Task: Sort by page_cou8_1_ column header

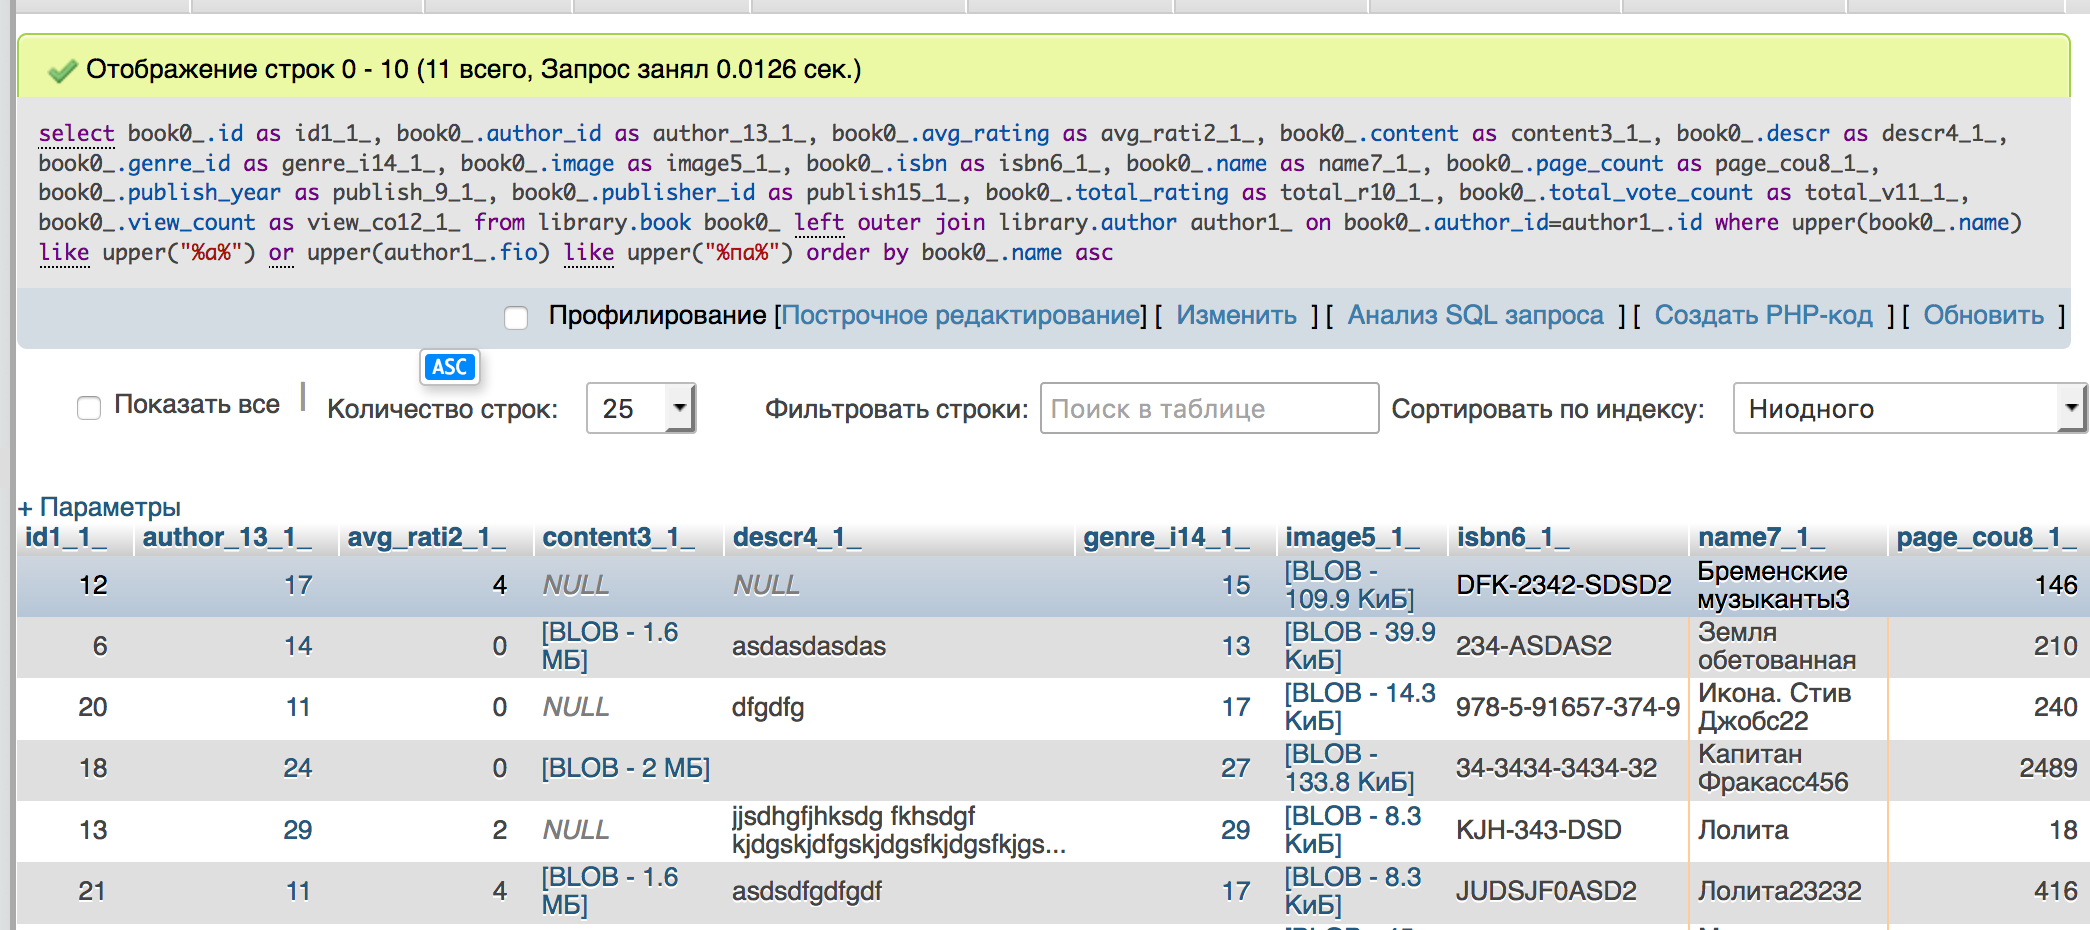Action: point(1986,537)
